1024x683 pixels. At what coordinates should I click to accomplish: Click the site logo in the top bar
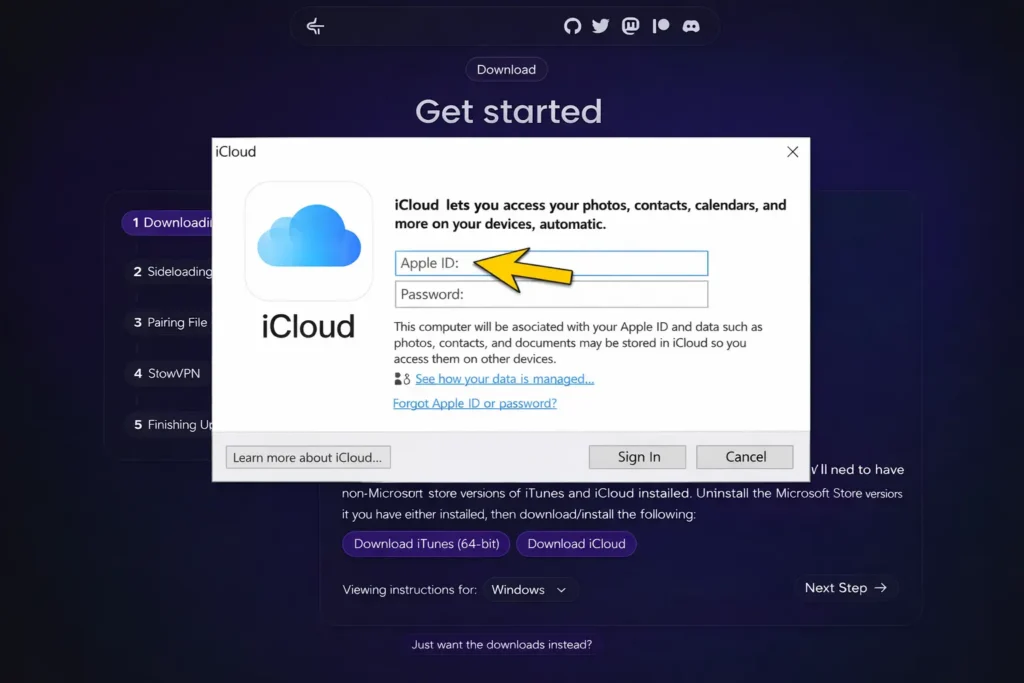coord(316,26)
